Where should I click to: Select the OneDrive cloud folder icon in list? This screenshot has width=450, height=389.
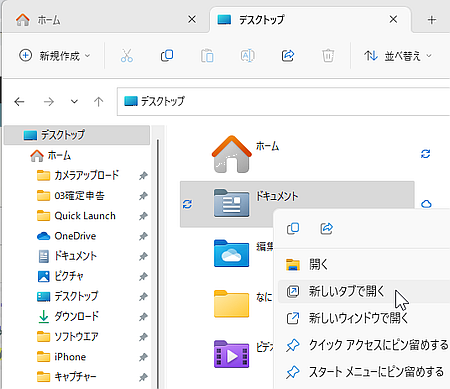tap(231, 253)
